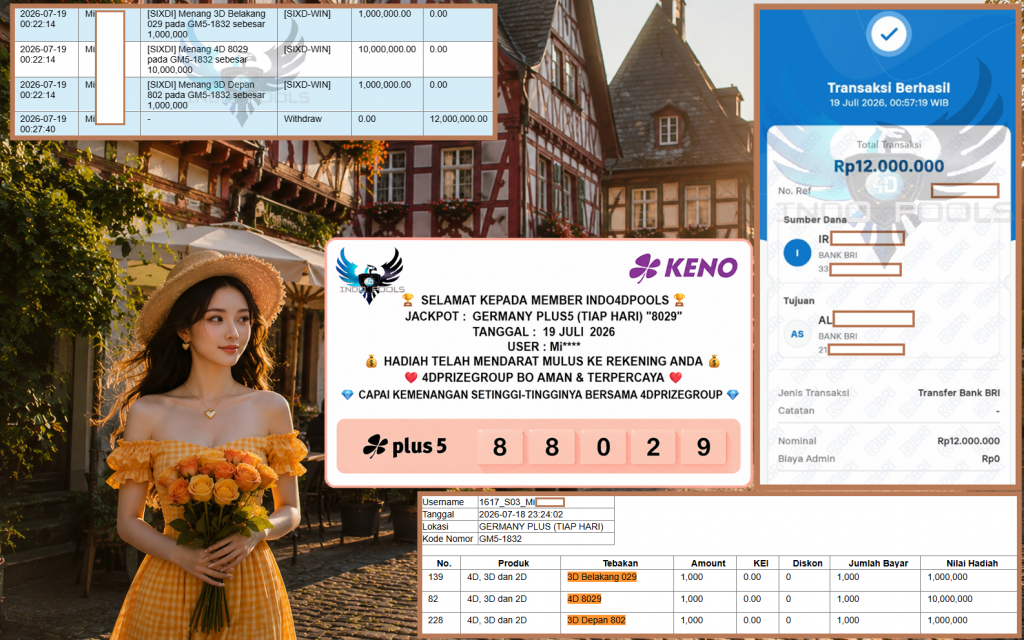Click the "Menang 3D Belakang 029" description cell

[207, 24]
